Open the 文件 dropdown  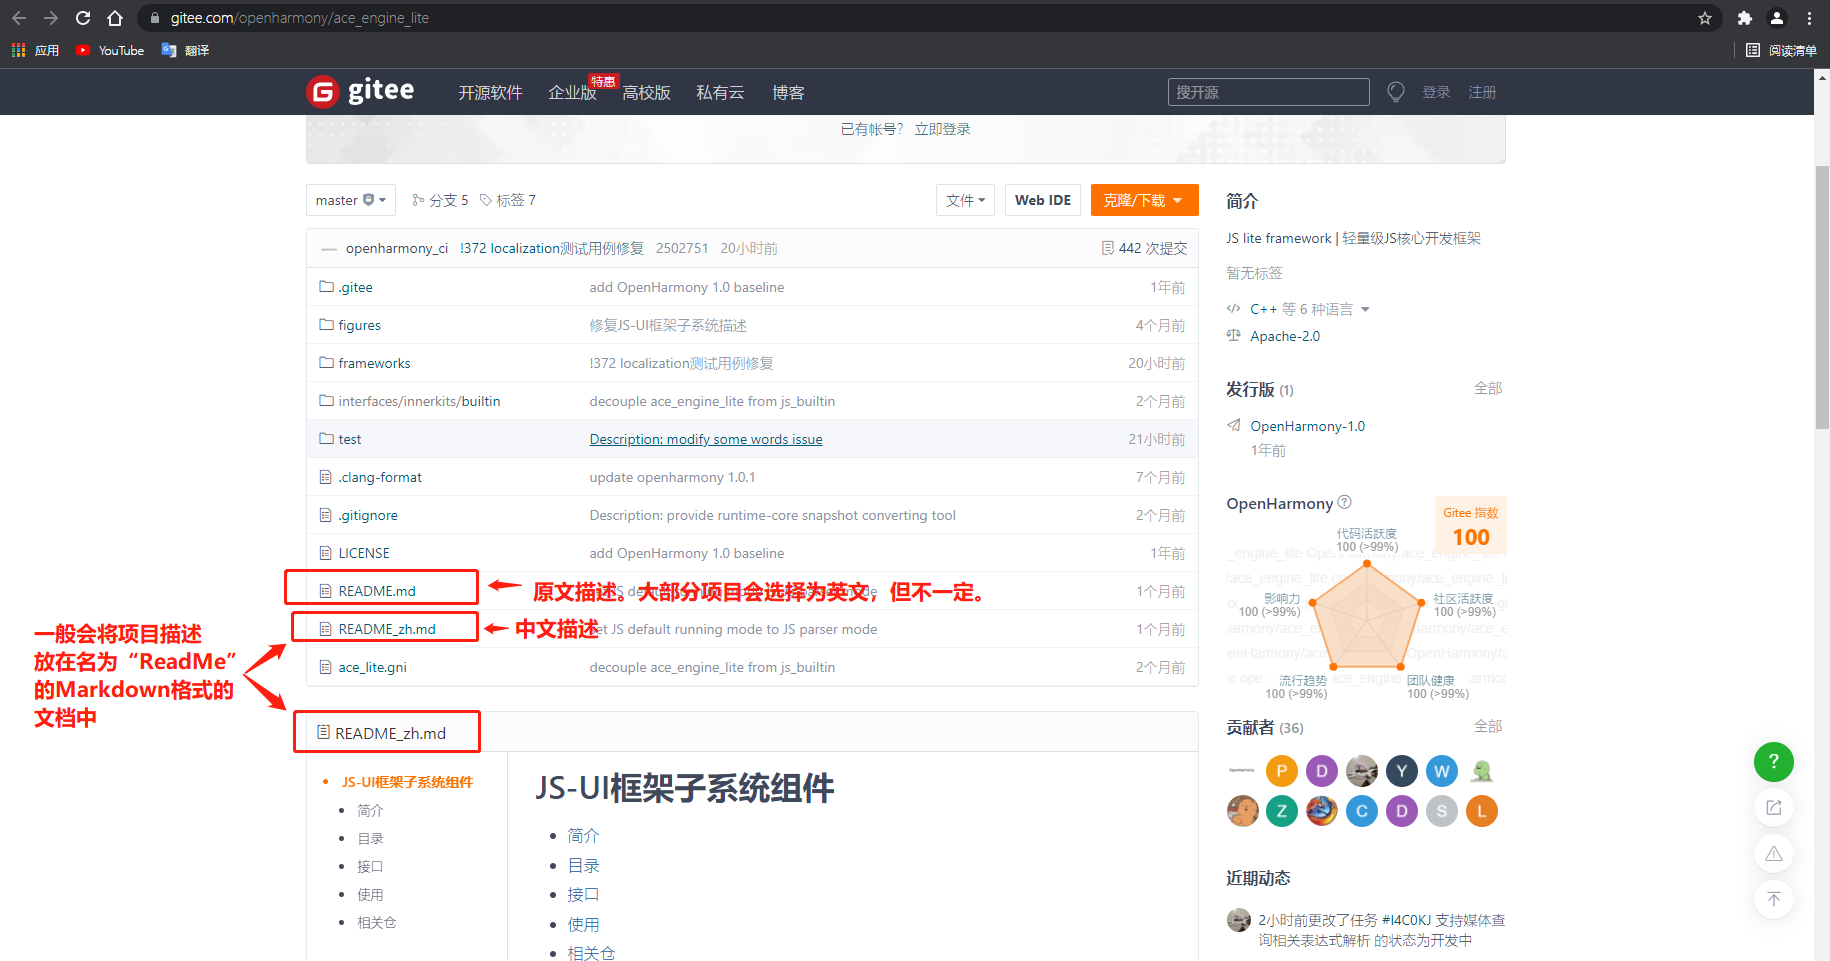(965, 200)
